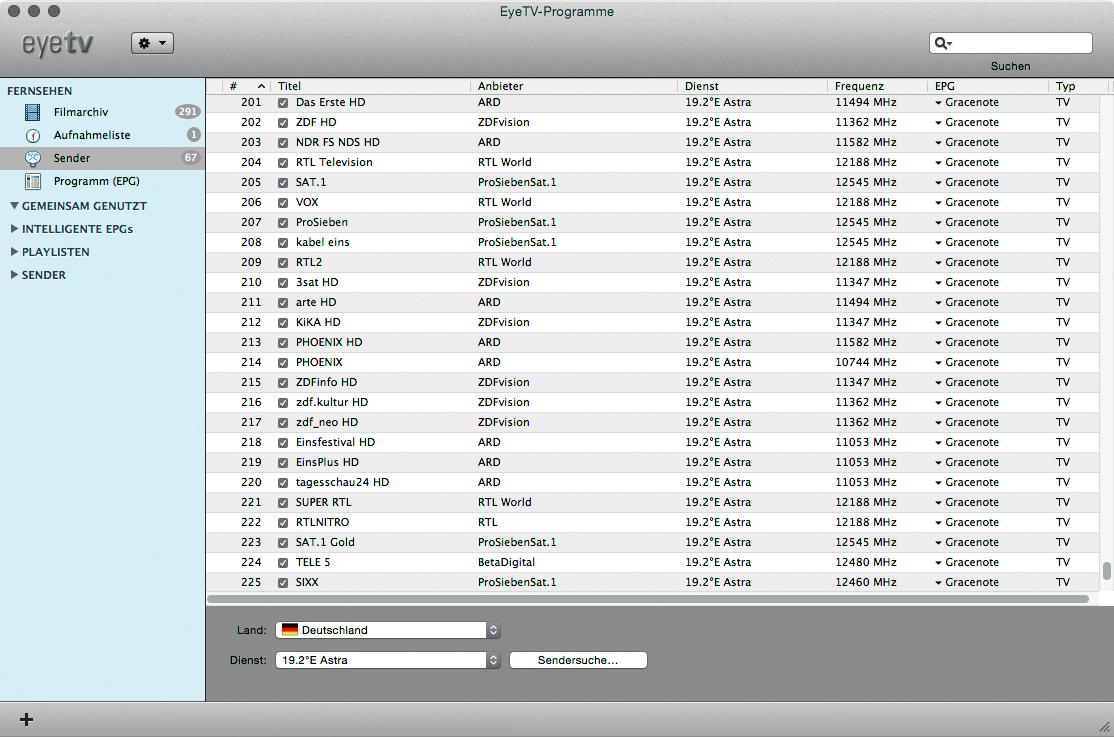Select the RTLNITRO channel title

tap(323, 522)
